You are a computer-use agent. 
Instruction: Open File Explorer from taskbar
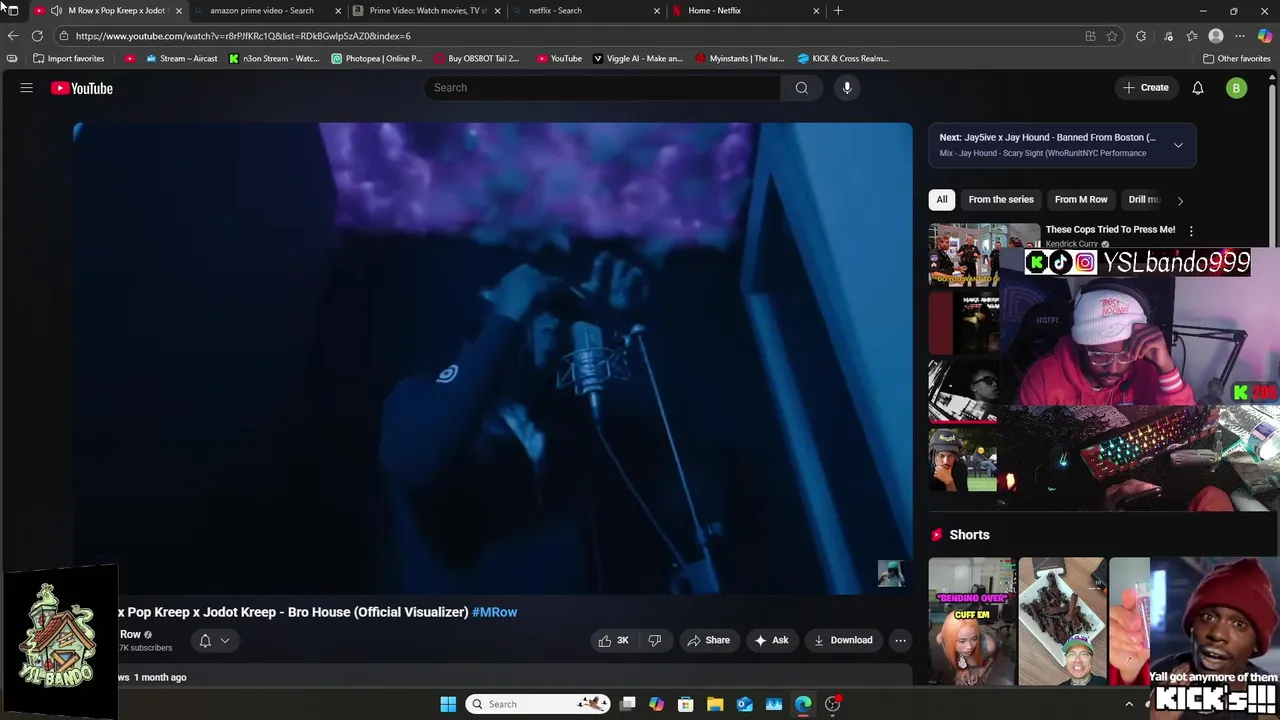715,704
